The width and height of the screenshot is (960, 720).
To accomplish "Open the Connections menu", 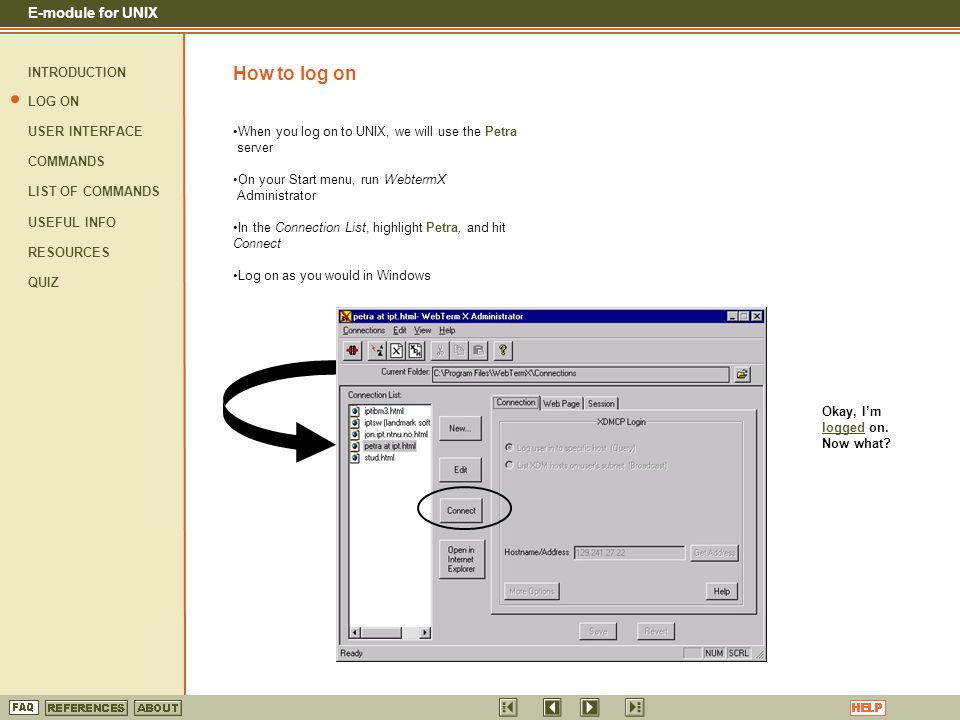I will pyautogui.click(x=364, y=331).
